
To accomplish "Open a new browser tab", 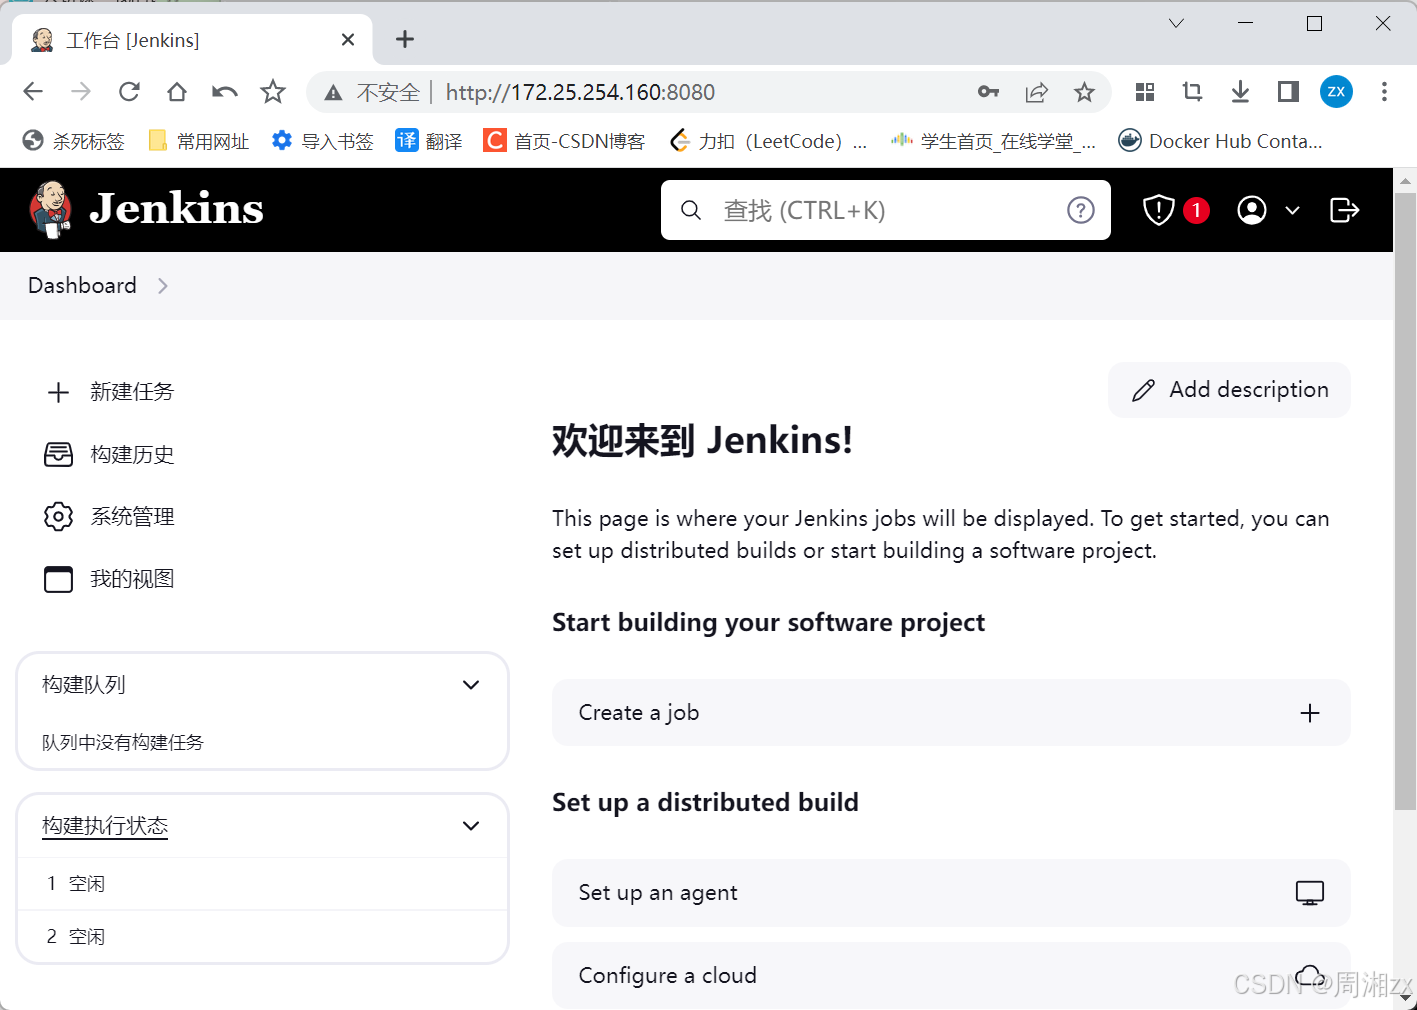I will coord(404,39).
